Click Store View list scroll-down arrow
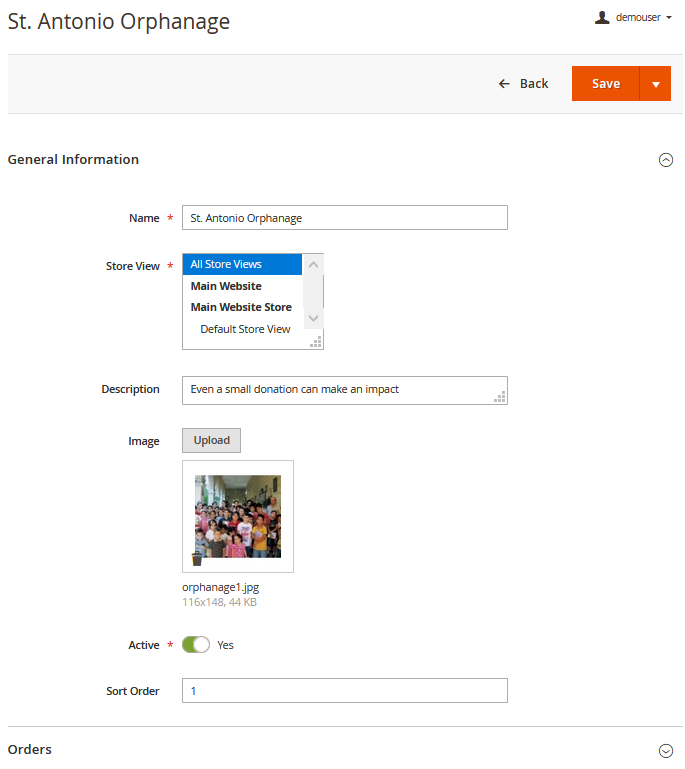The width and height of the screenshot is (685, 769). coord(313,318)
